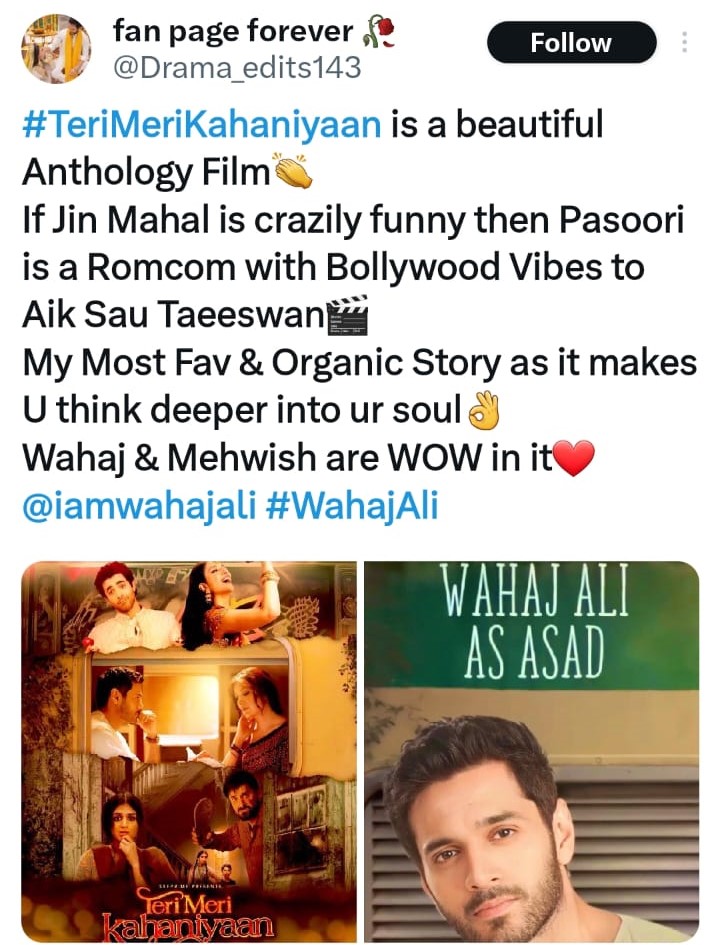Click the clapping hands emoji
The height and width of the screenshot is (945, 720).
pos(292,172)
